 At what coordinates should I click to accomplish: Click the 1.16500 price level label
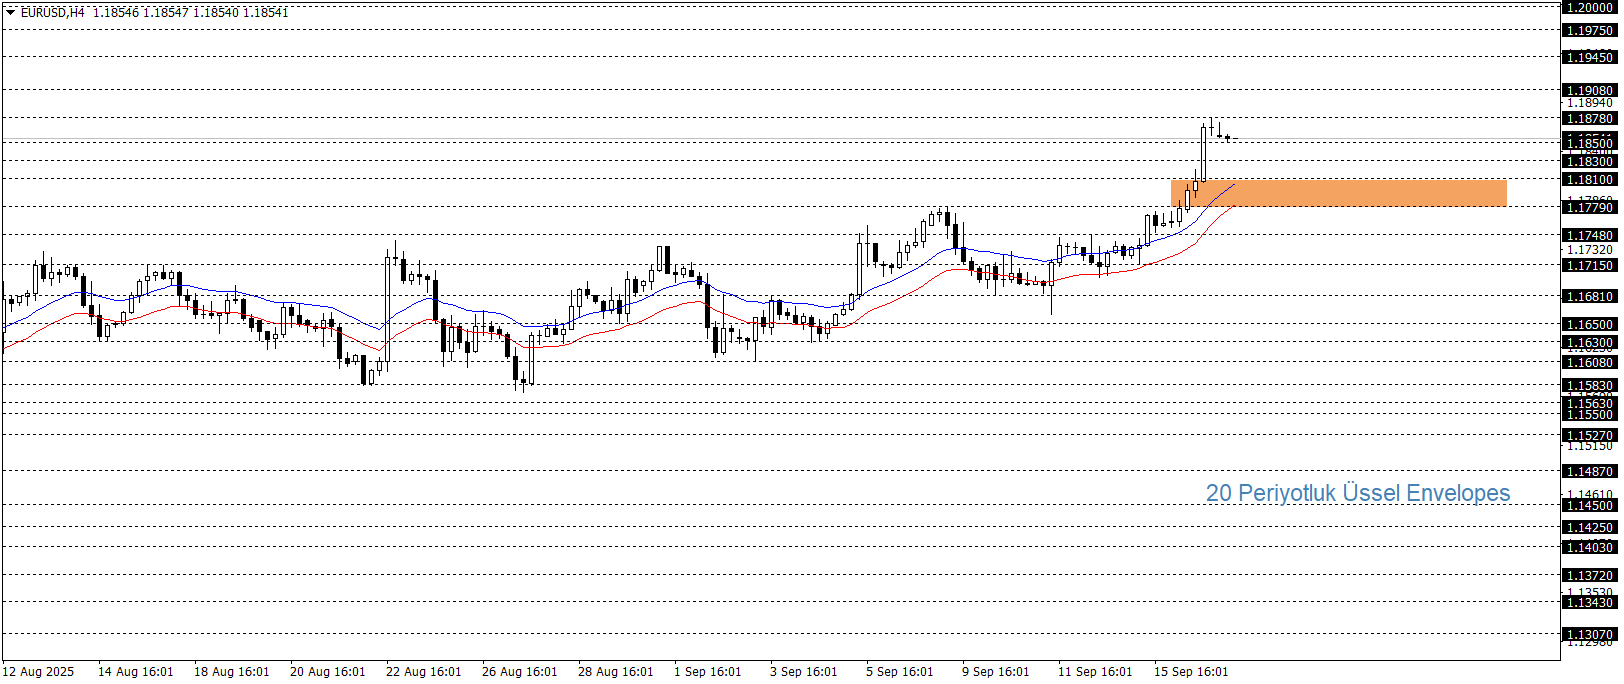pyautogui.click(x=1589, y=324)
